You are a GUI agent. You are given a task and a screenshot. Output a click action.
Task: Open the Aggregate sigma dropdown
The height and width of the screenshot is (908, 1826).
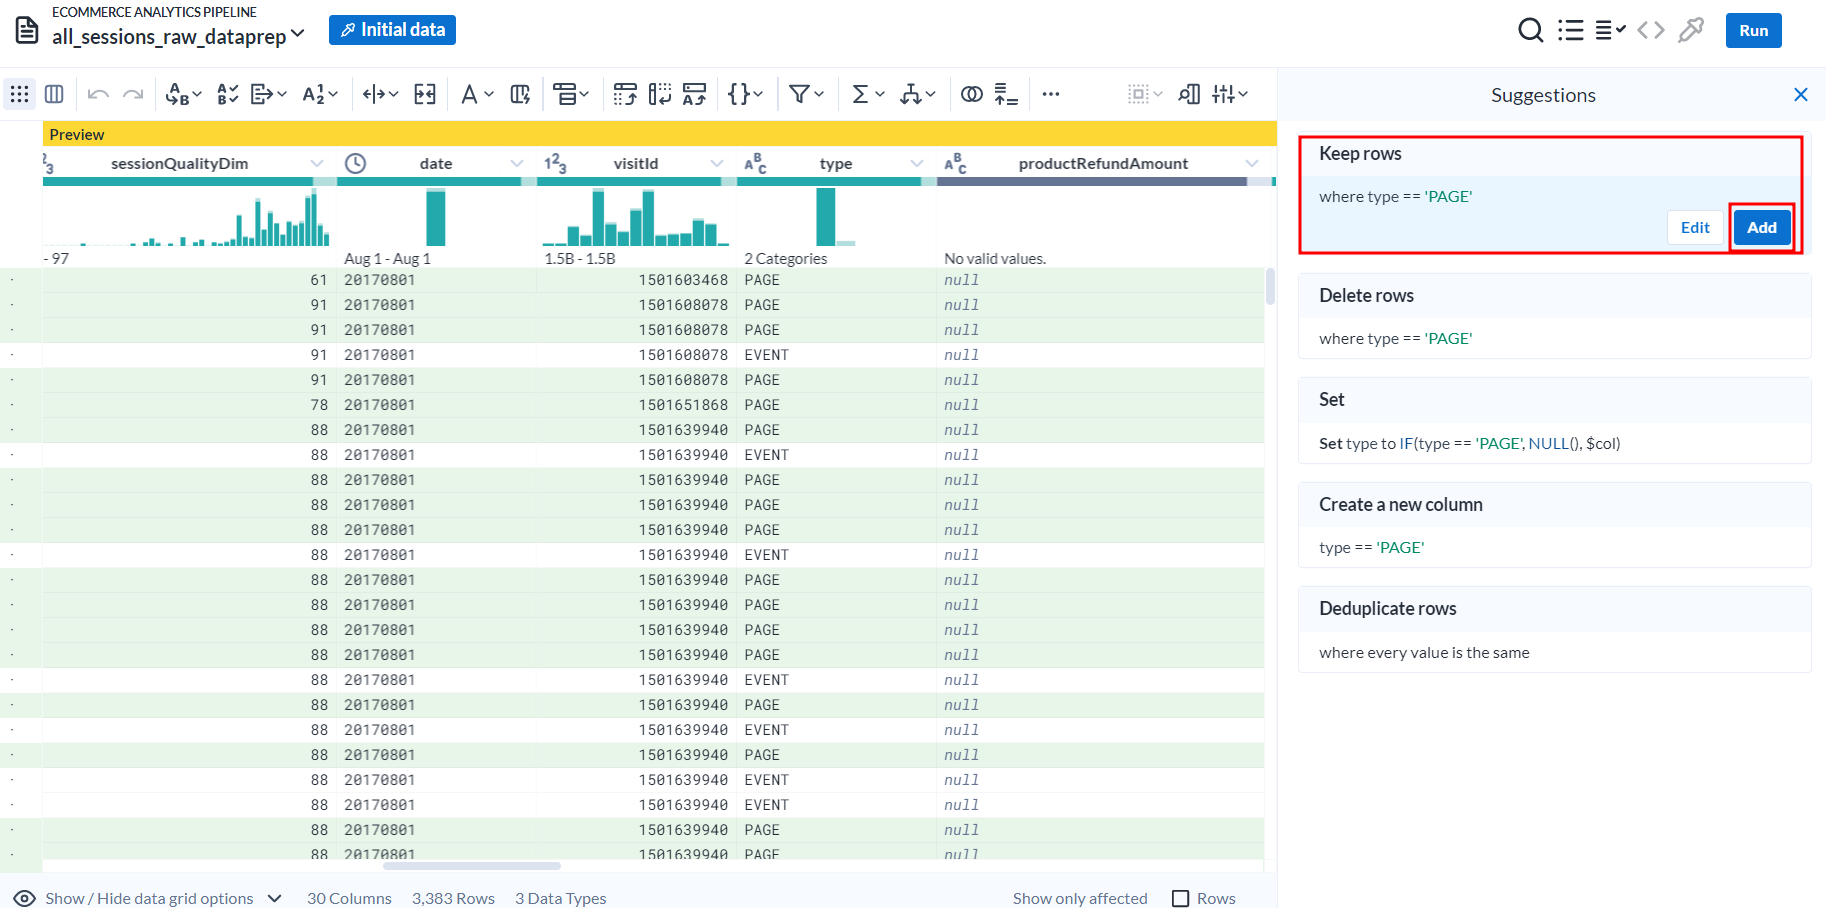click(867, 94)
